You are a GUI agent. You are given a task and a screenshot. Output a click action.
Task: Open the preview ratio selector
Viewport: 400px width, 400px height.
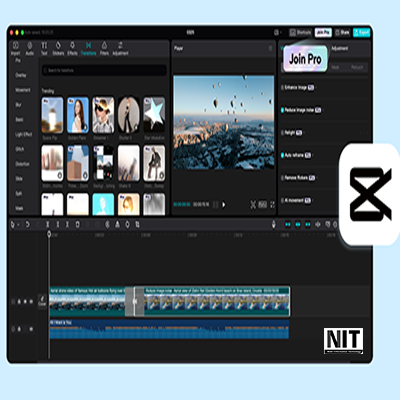coord(263,205)
